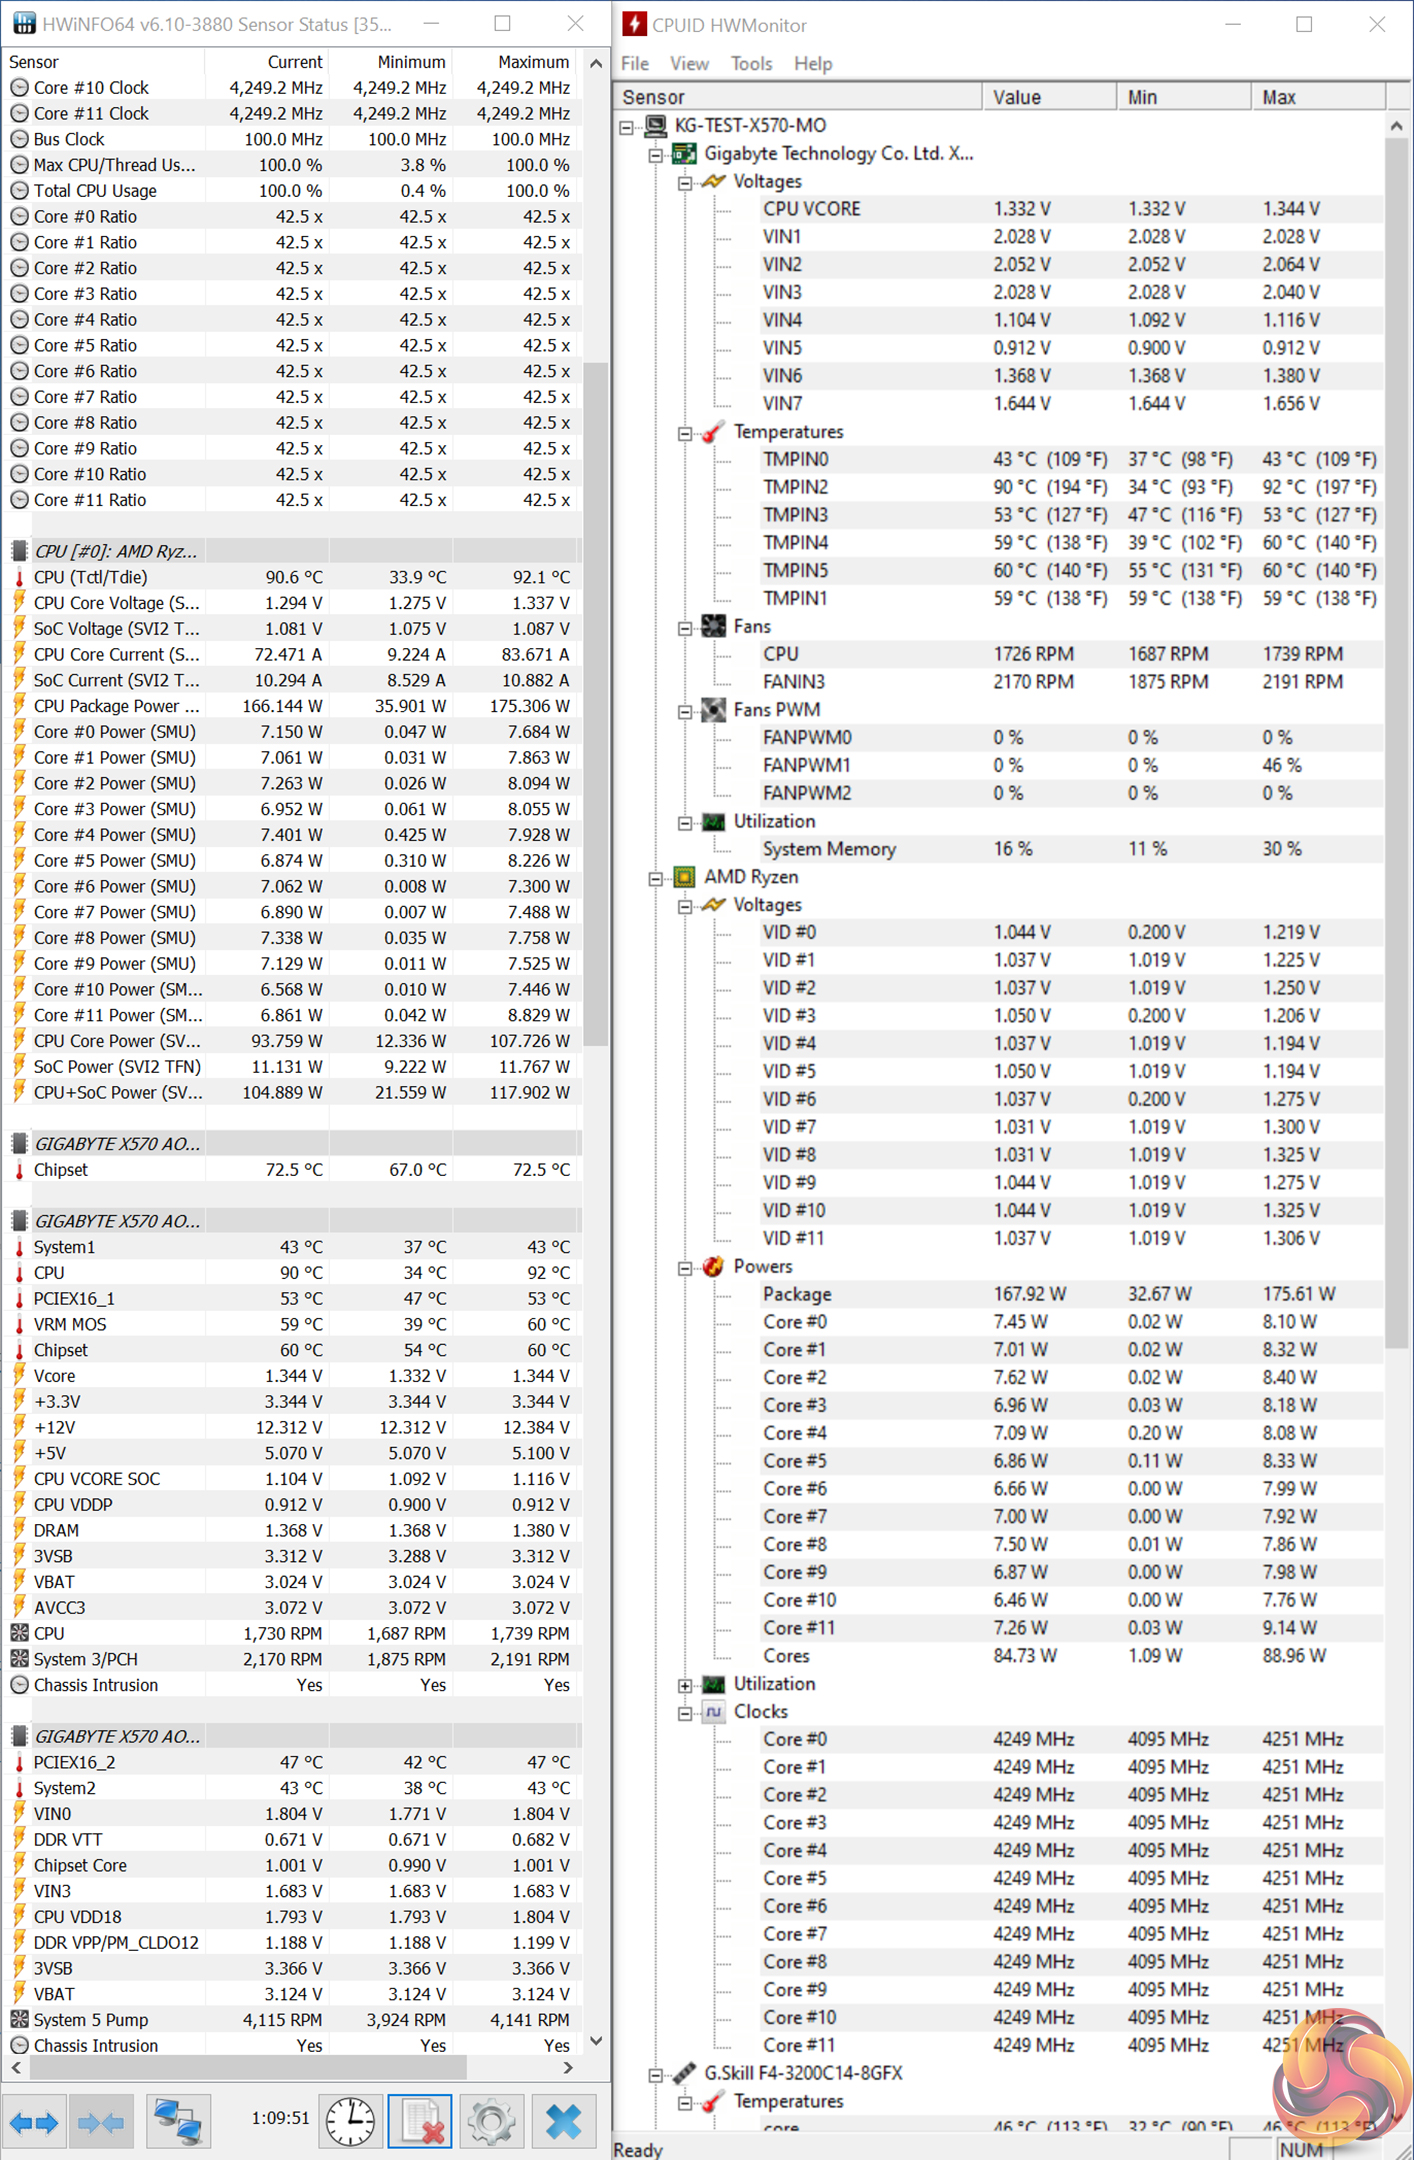Collapse the Gigabyte Technology tree node
This screenshot has height=2160, width=1414.
pos(656,155)
